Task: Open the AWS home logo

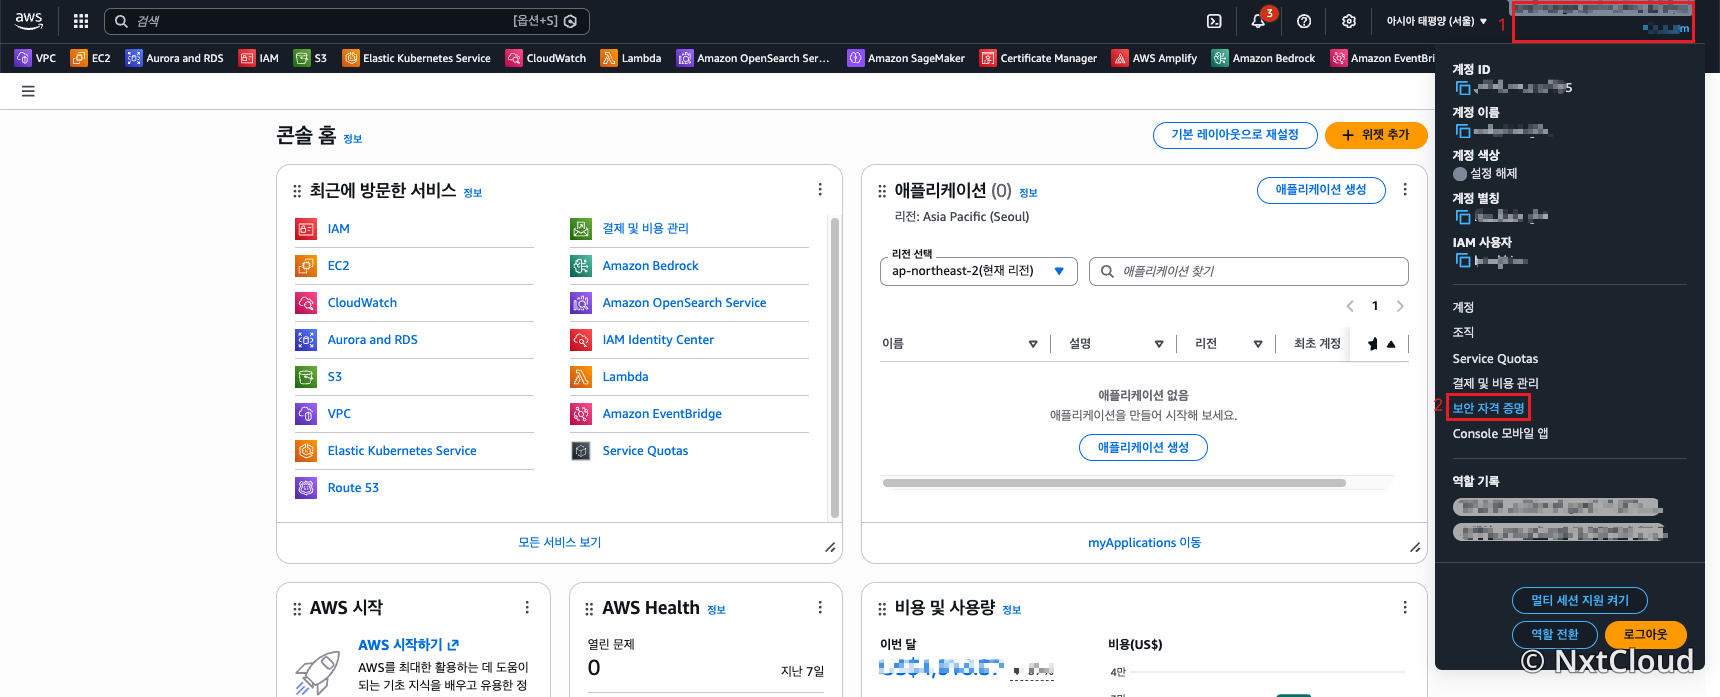Action: (x=29, y=20)
